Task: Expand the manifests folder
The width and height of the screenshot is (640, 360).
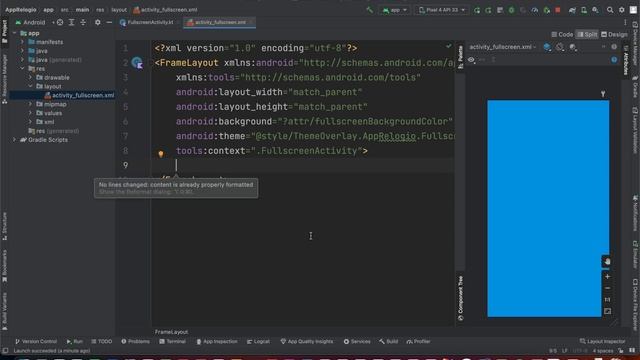Action: (x=22, y=42)
